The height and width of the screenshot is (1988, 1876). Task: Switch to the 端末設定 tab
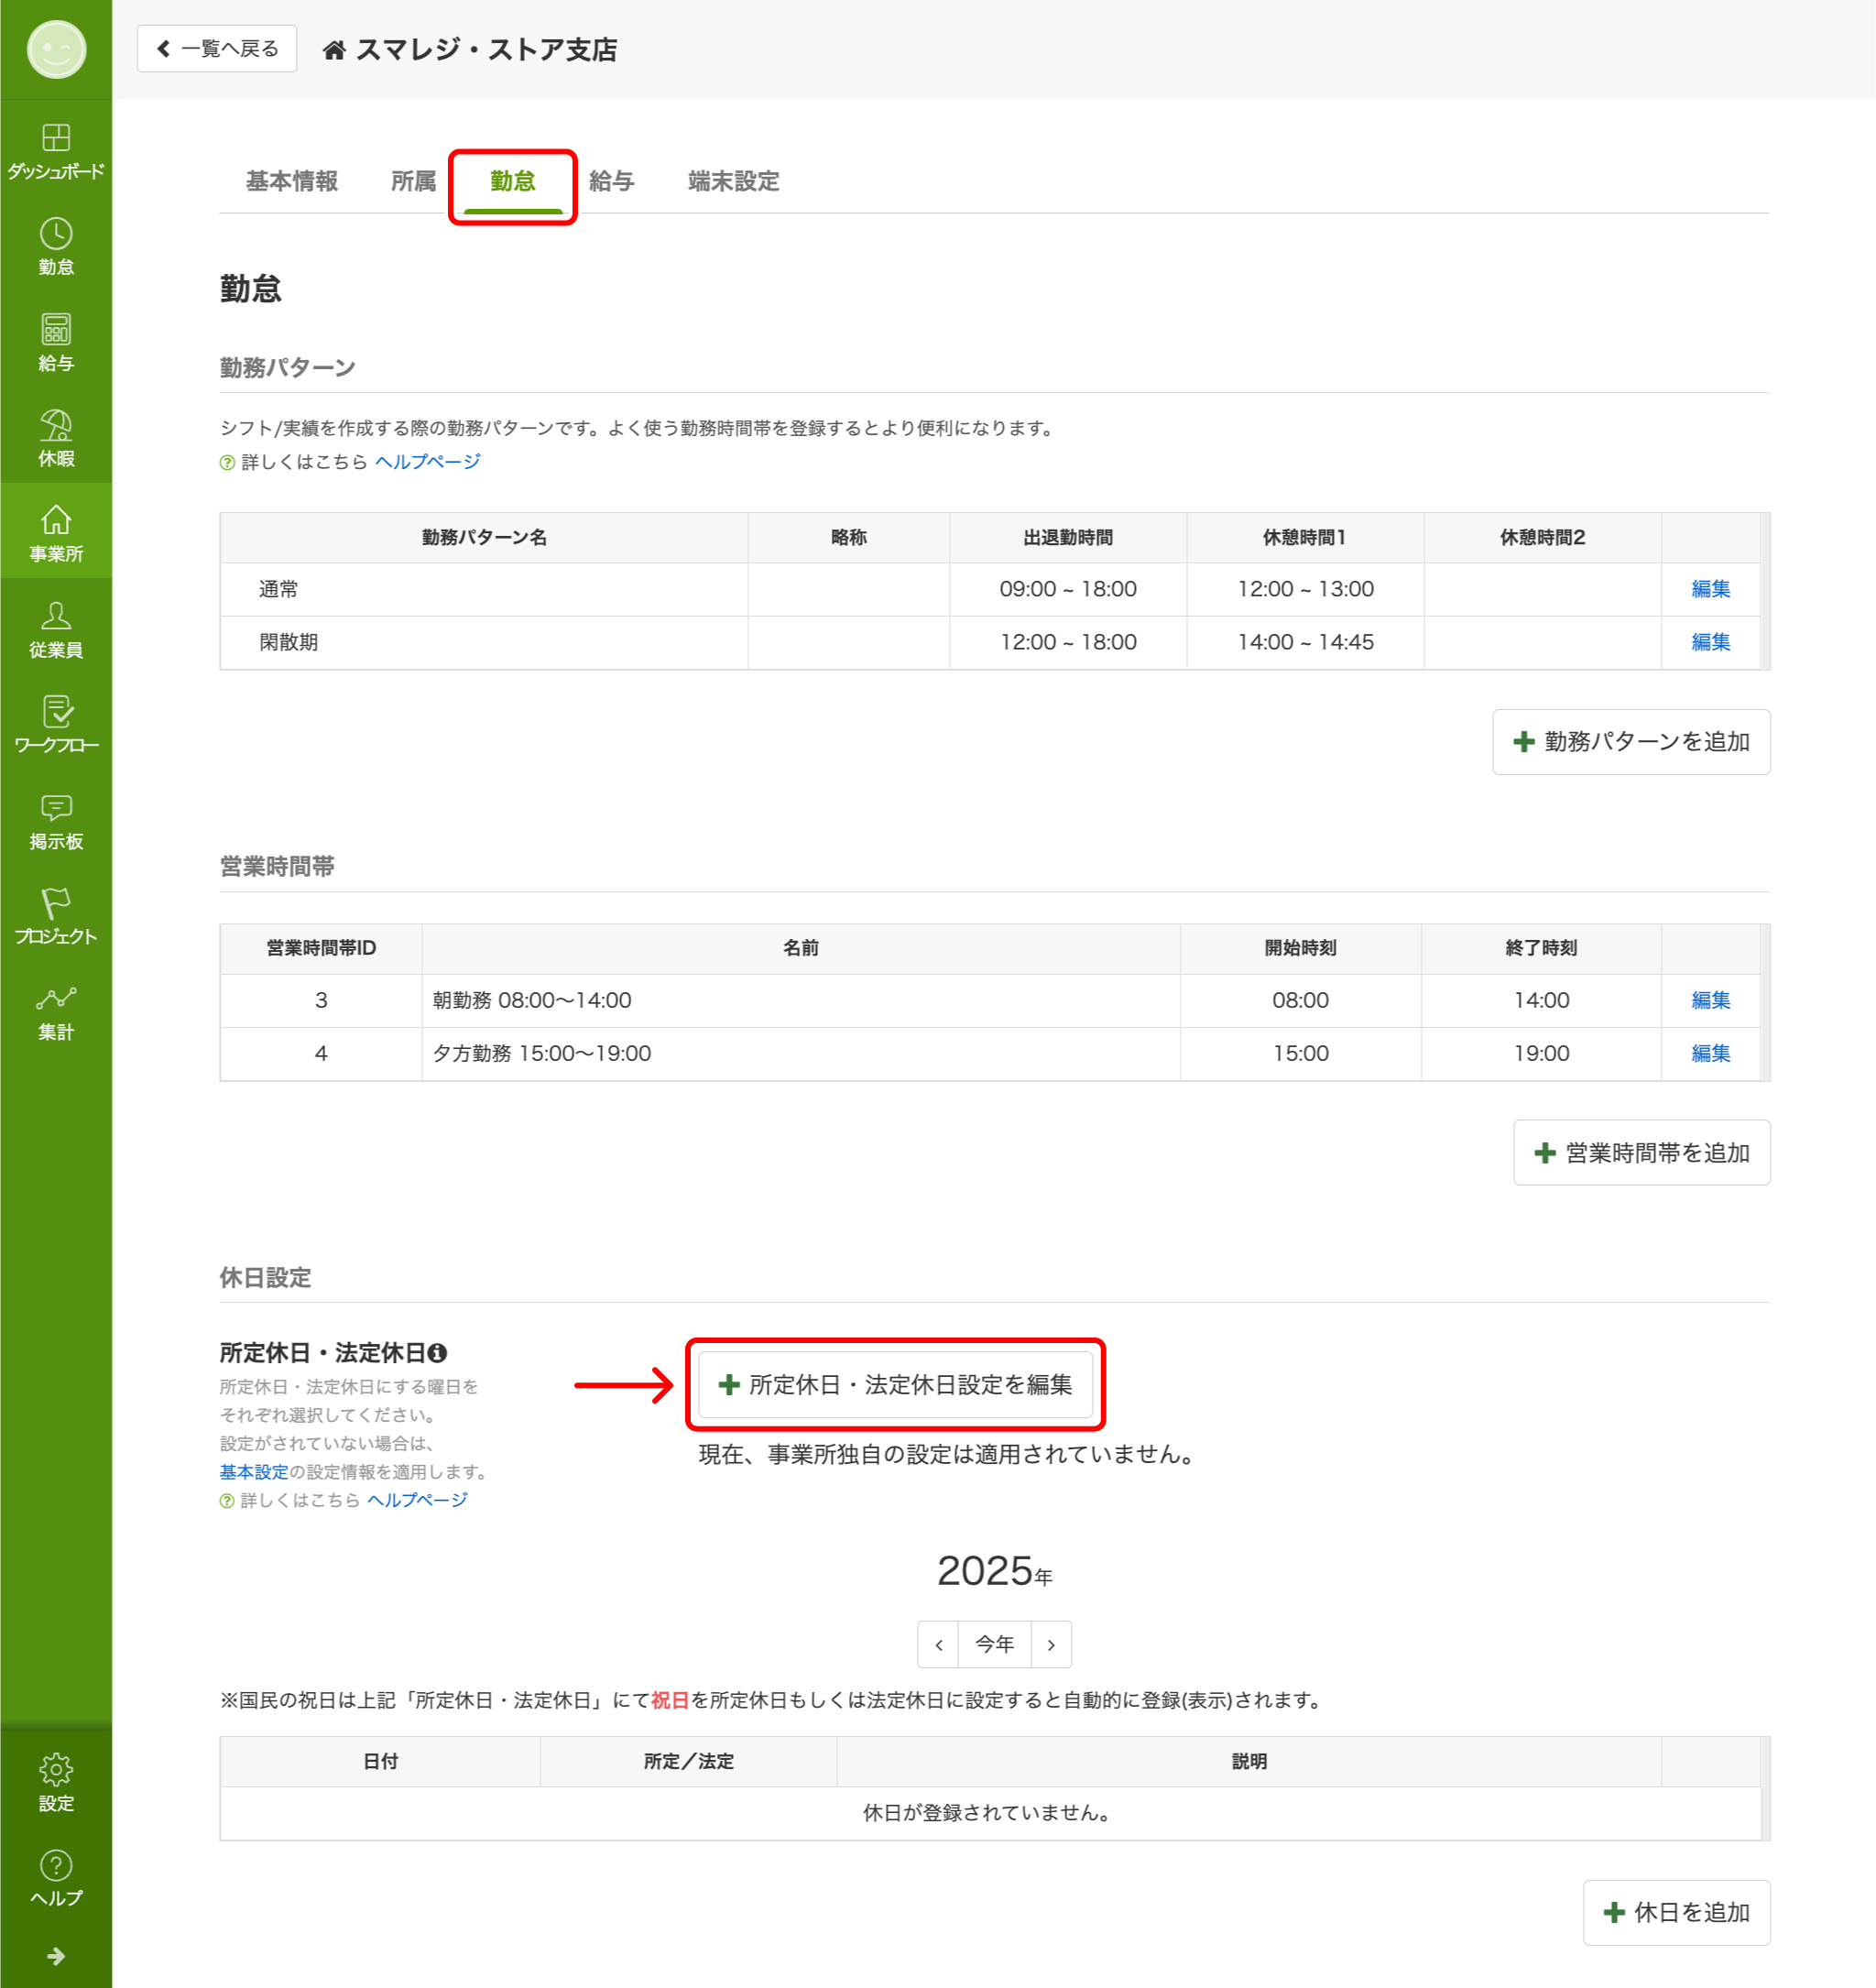click(733, 181)
